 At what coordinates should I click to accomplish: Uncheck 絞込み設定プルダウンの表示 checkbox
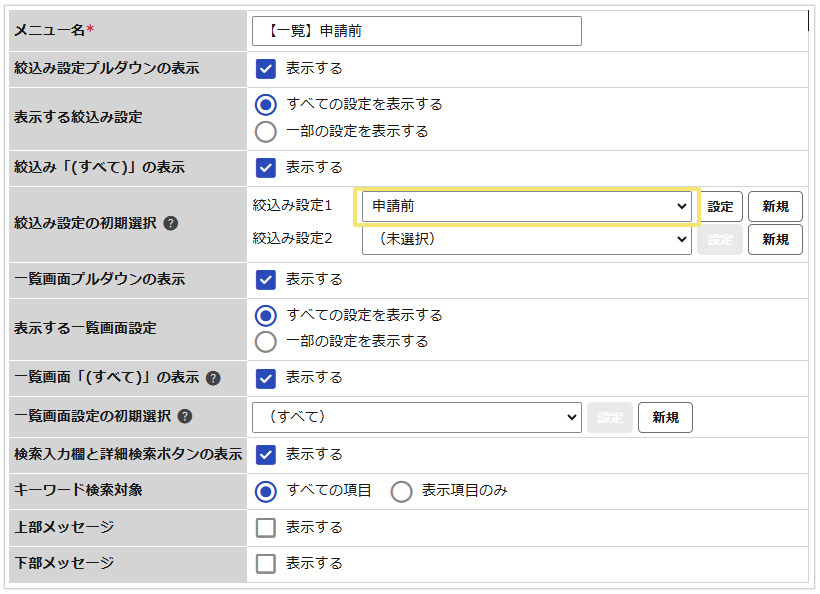coord(266,68)
